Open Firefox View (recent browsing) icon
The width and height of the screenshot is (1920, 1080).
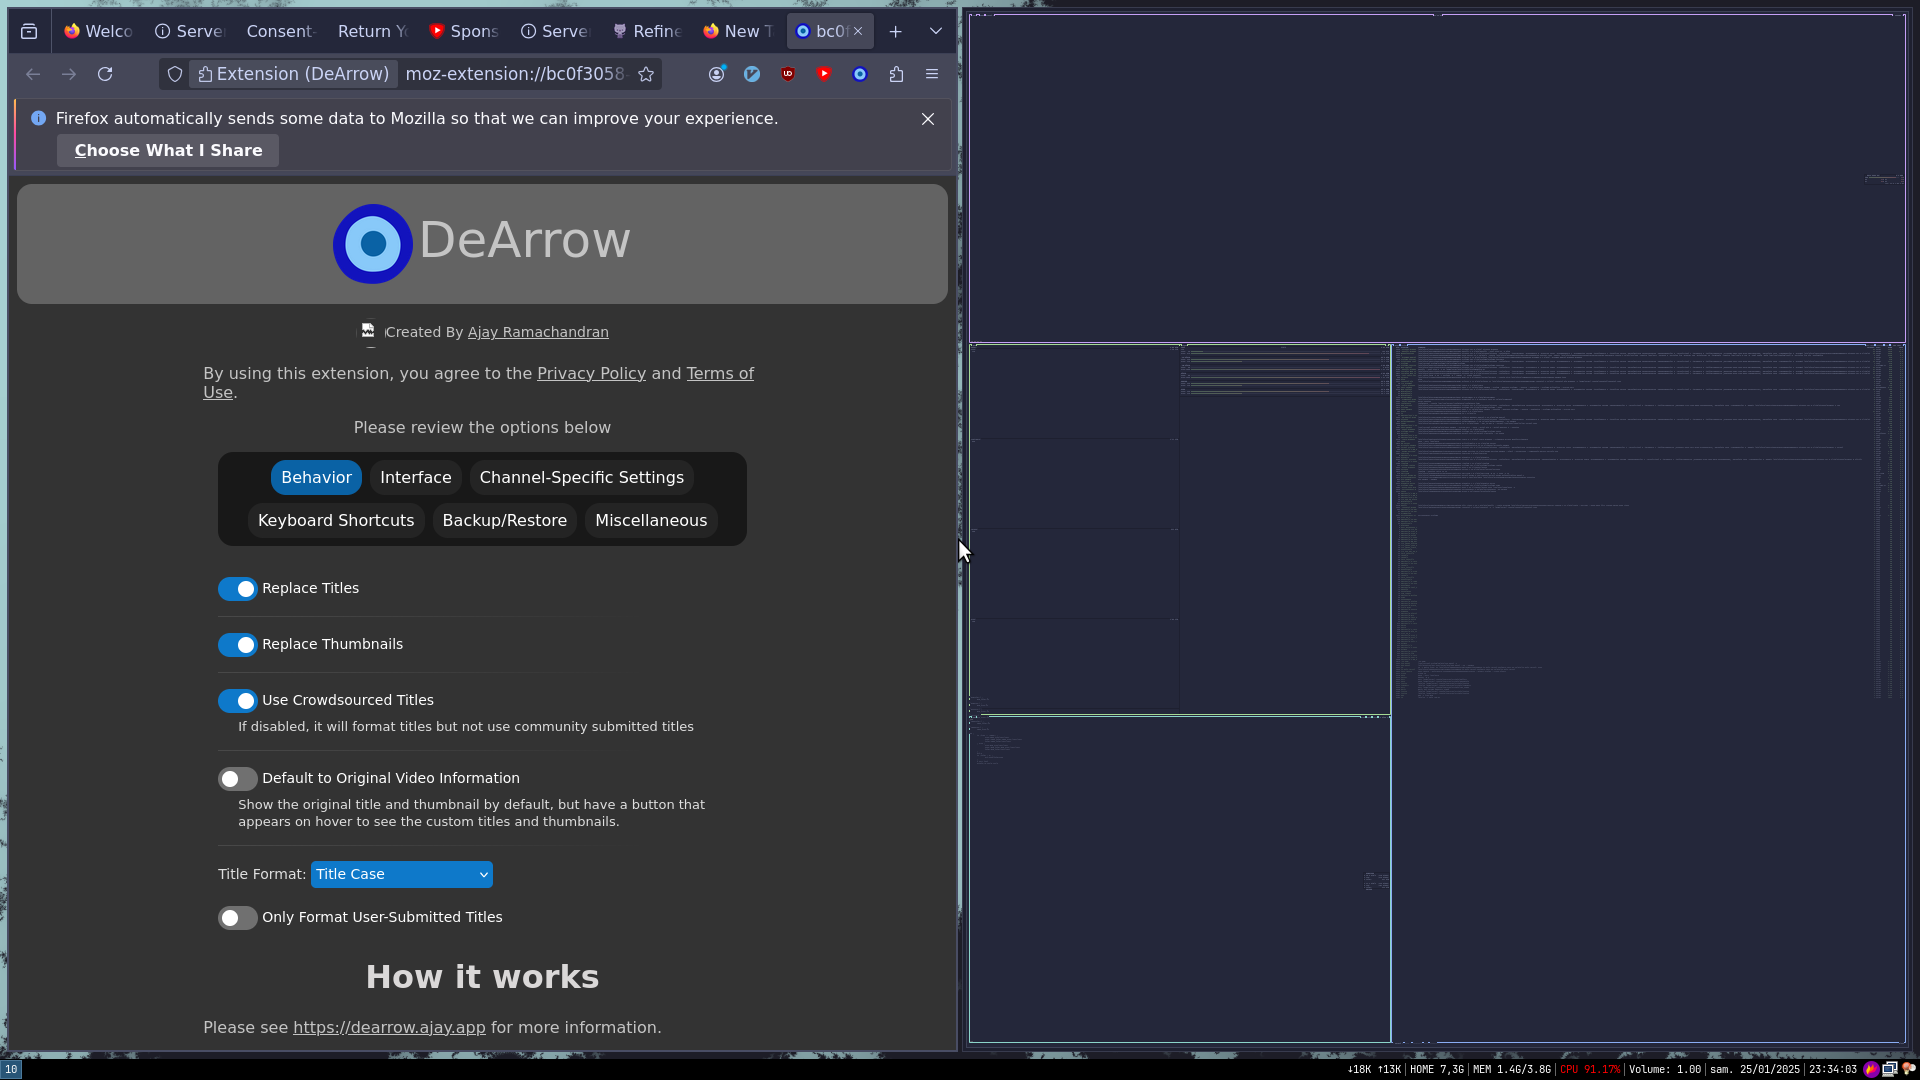(x=29, y=31)
